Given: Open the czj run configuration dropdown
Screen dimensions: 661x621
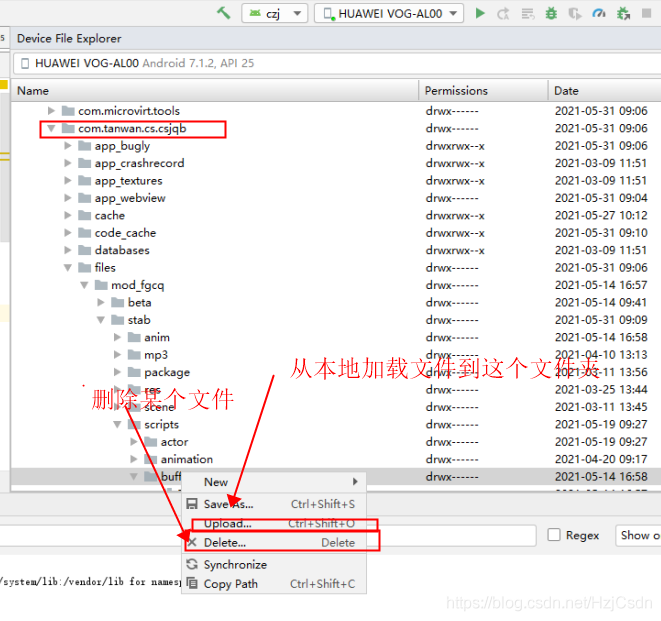Looking at the screenshot, I should point(275,13).
